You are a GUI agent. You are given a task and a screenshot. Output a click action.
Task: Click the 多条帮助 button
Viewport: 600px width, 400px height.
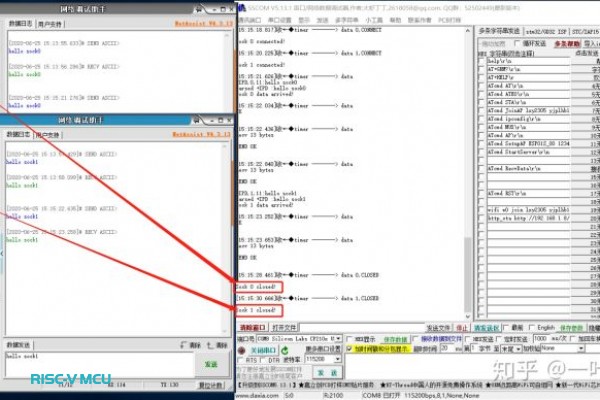(567, 44)
